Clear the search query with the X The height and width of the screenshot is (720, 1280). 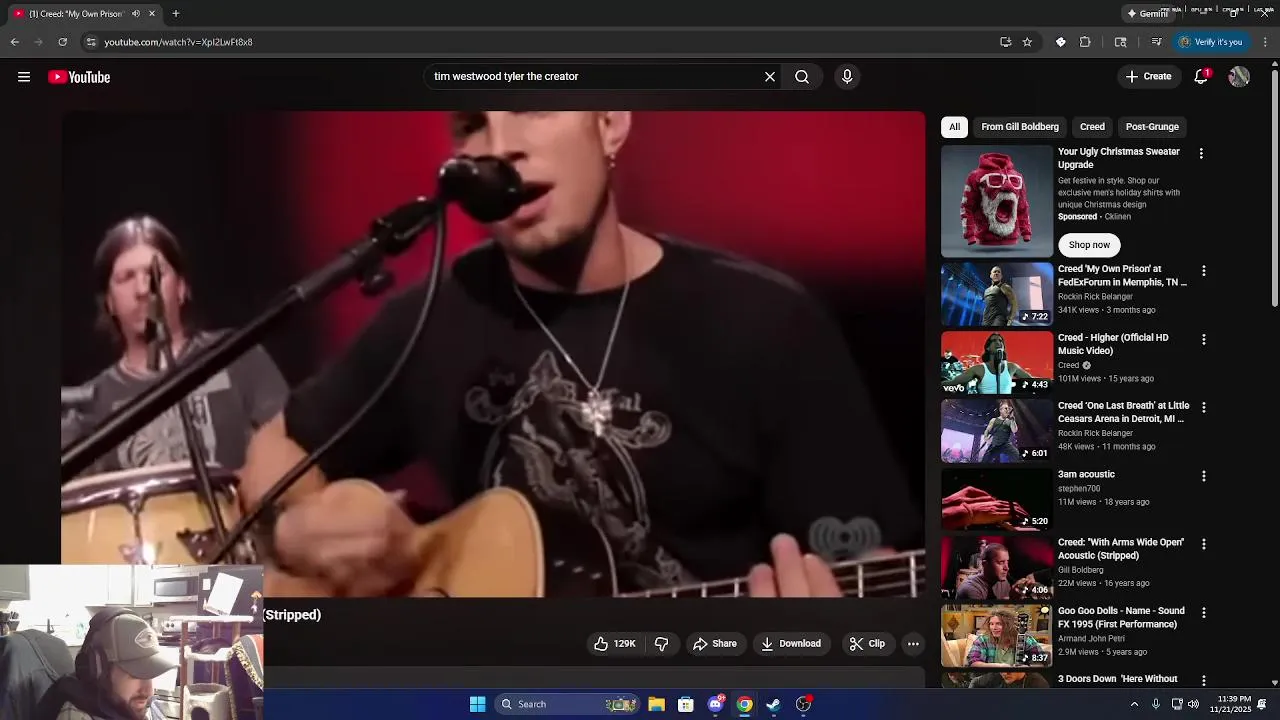[x=770, y=77]
